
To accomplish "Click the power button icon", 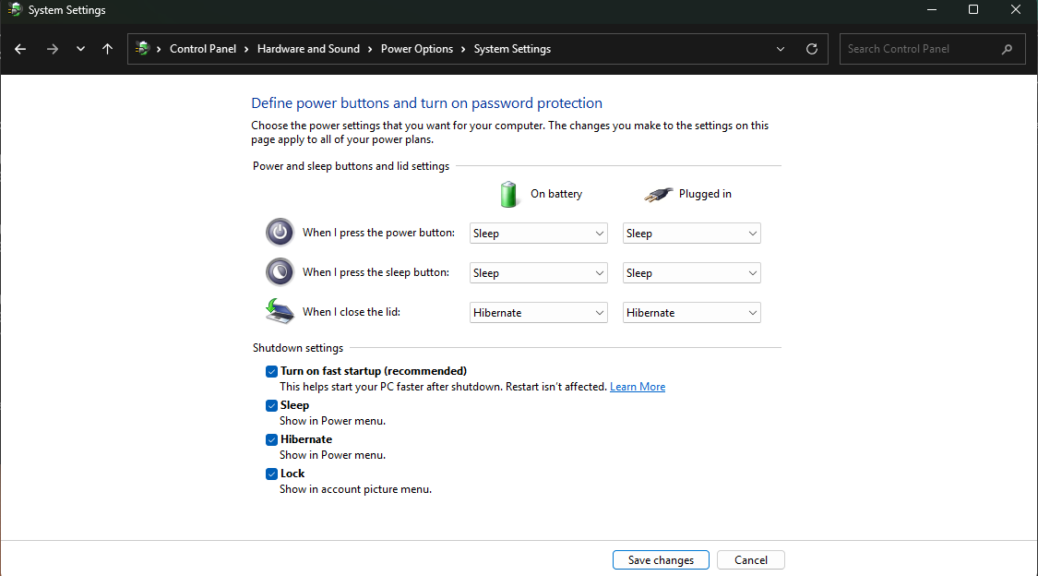I will point(279,231).
